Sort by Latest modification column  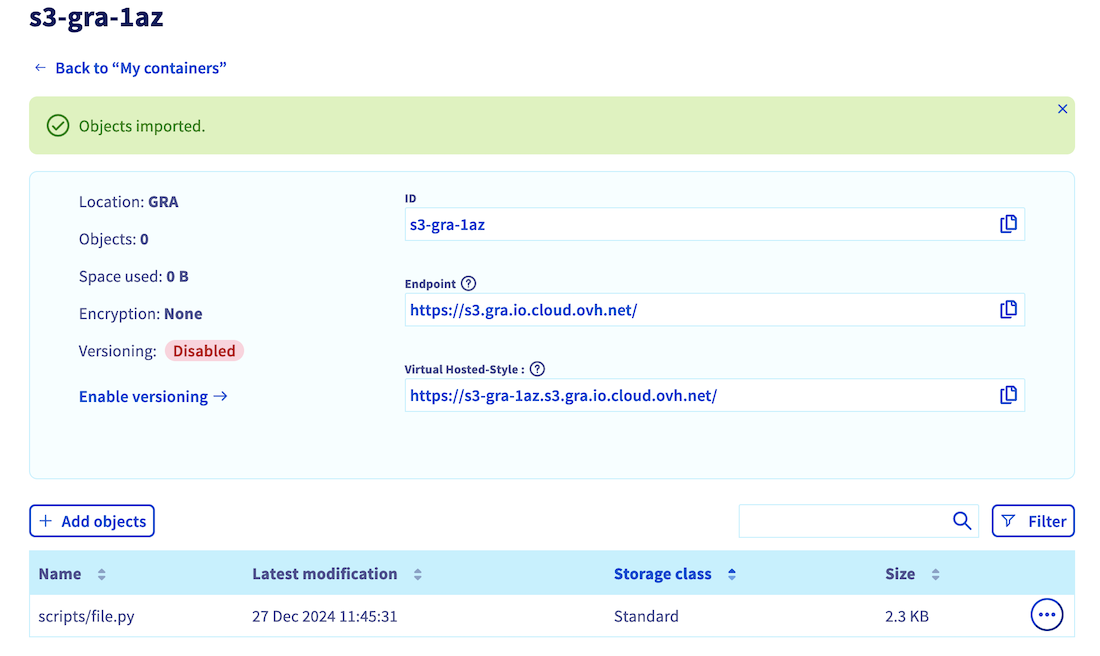click(x=417, y=575)
